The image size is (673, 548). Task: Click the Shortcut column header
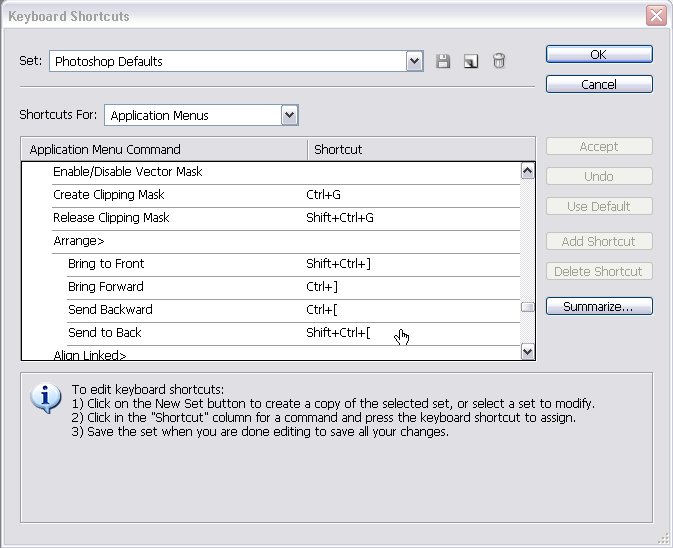click(421, 149)
